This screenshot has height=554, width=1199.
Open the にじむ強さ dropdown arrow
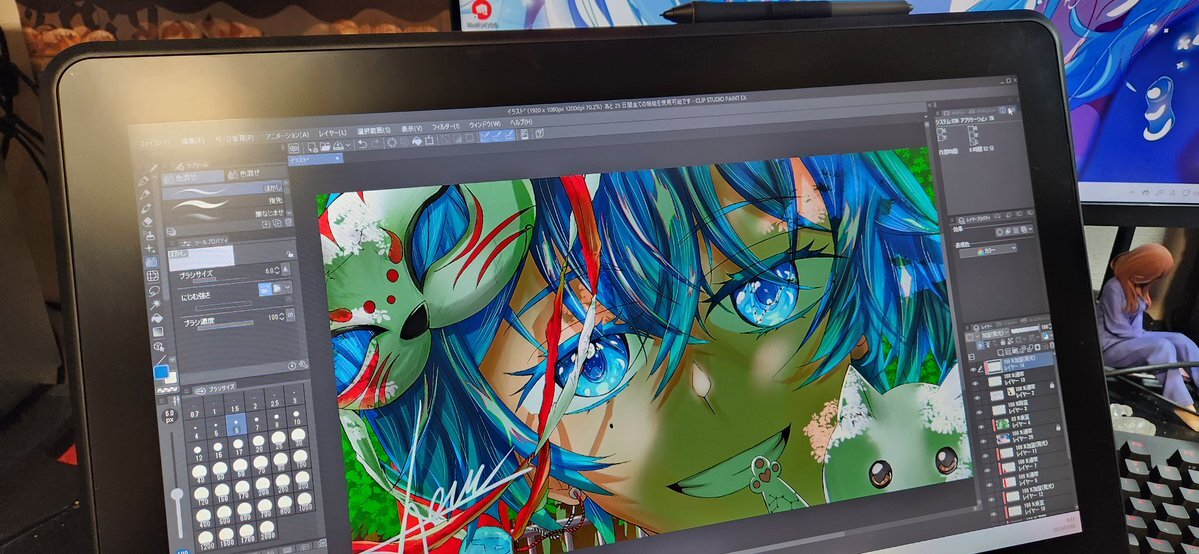click(288, 288)
